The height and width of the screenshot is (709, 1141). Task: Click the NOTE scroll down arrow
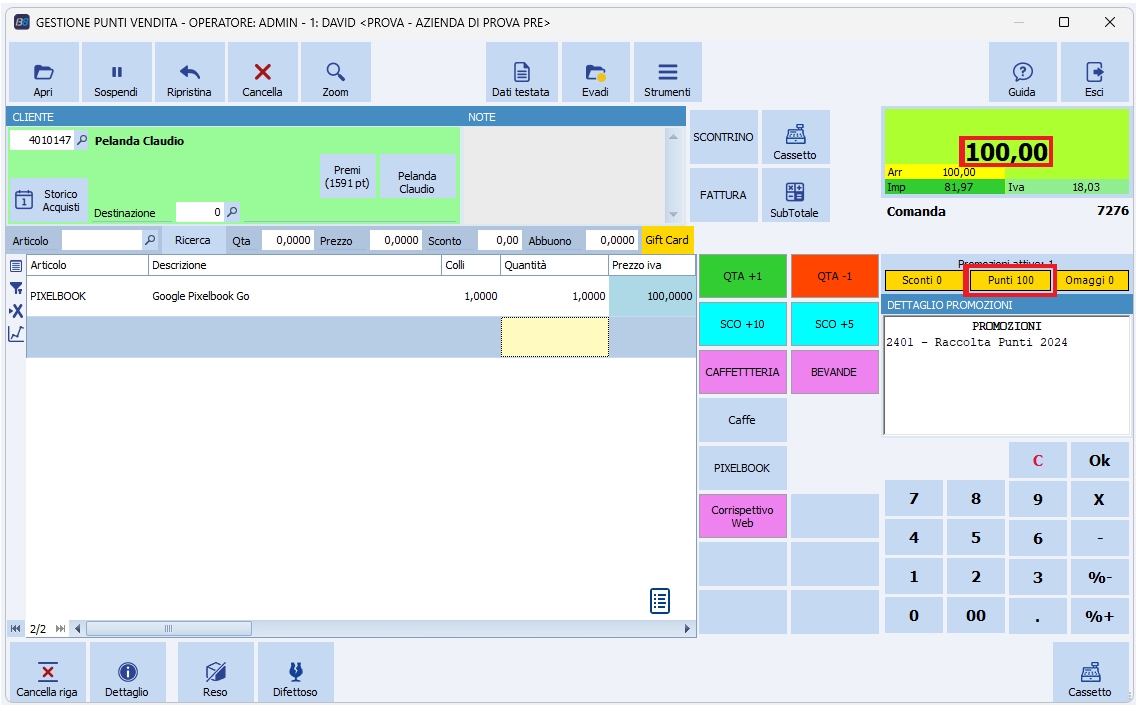click(673, 214)
